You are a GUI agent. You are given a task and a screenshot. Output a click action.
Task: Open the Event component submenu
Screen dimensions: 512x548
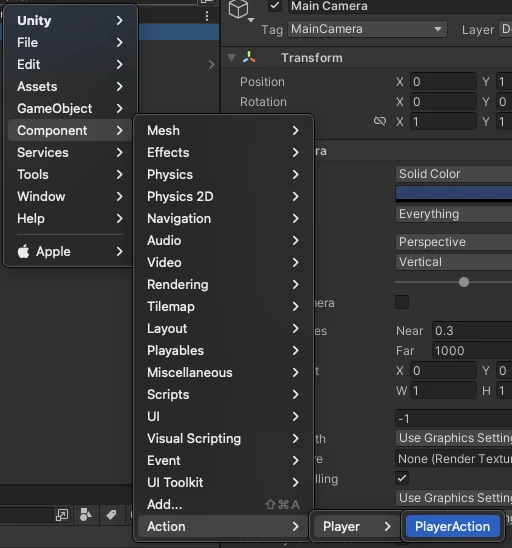223,461
